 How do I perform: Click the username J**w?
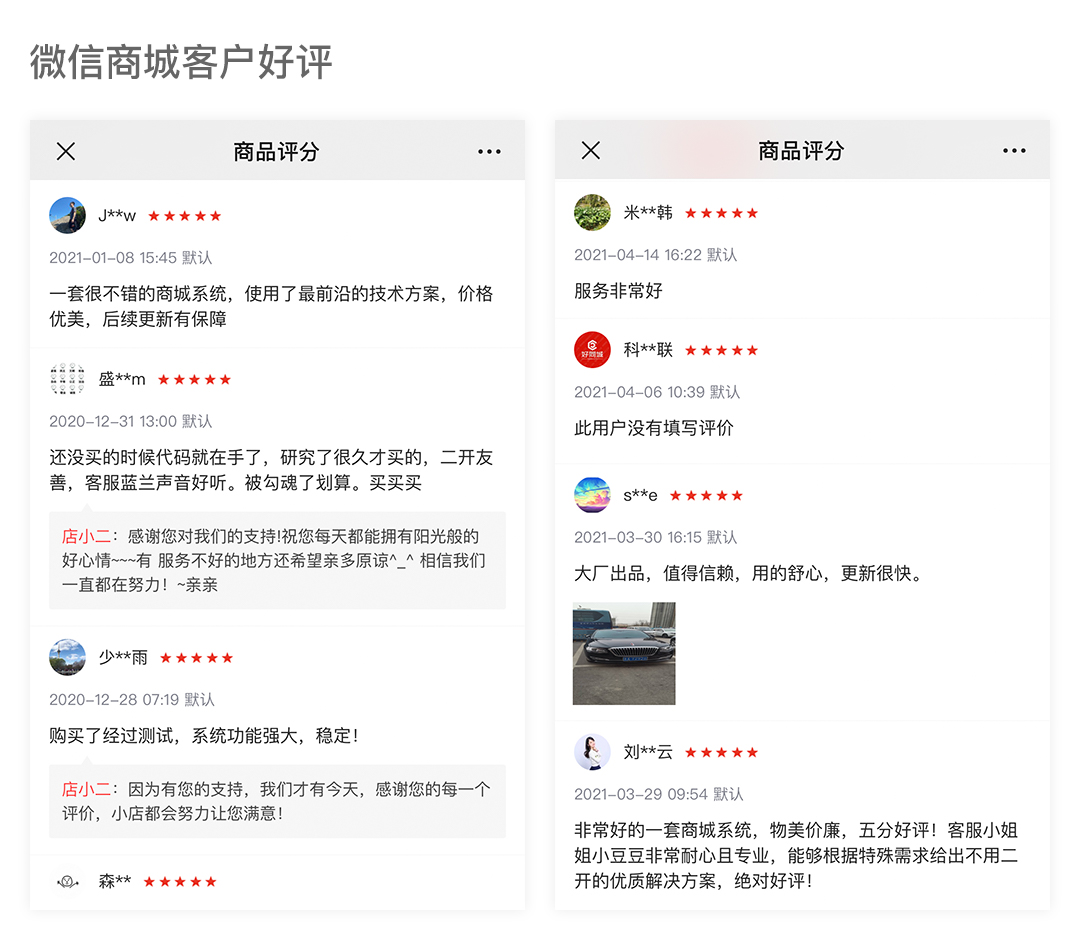117,216
